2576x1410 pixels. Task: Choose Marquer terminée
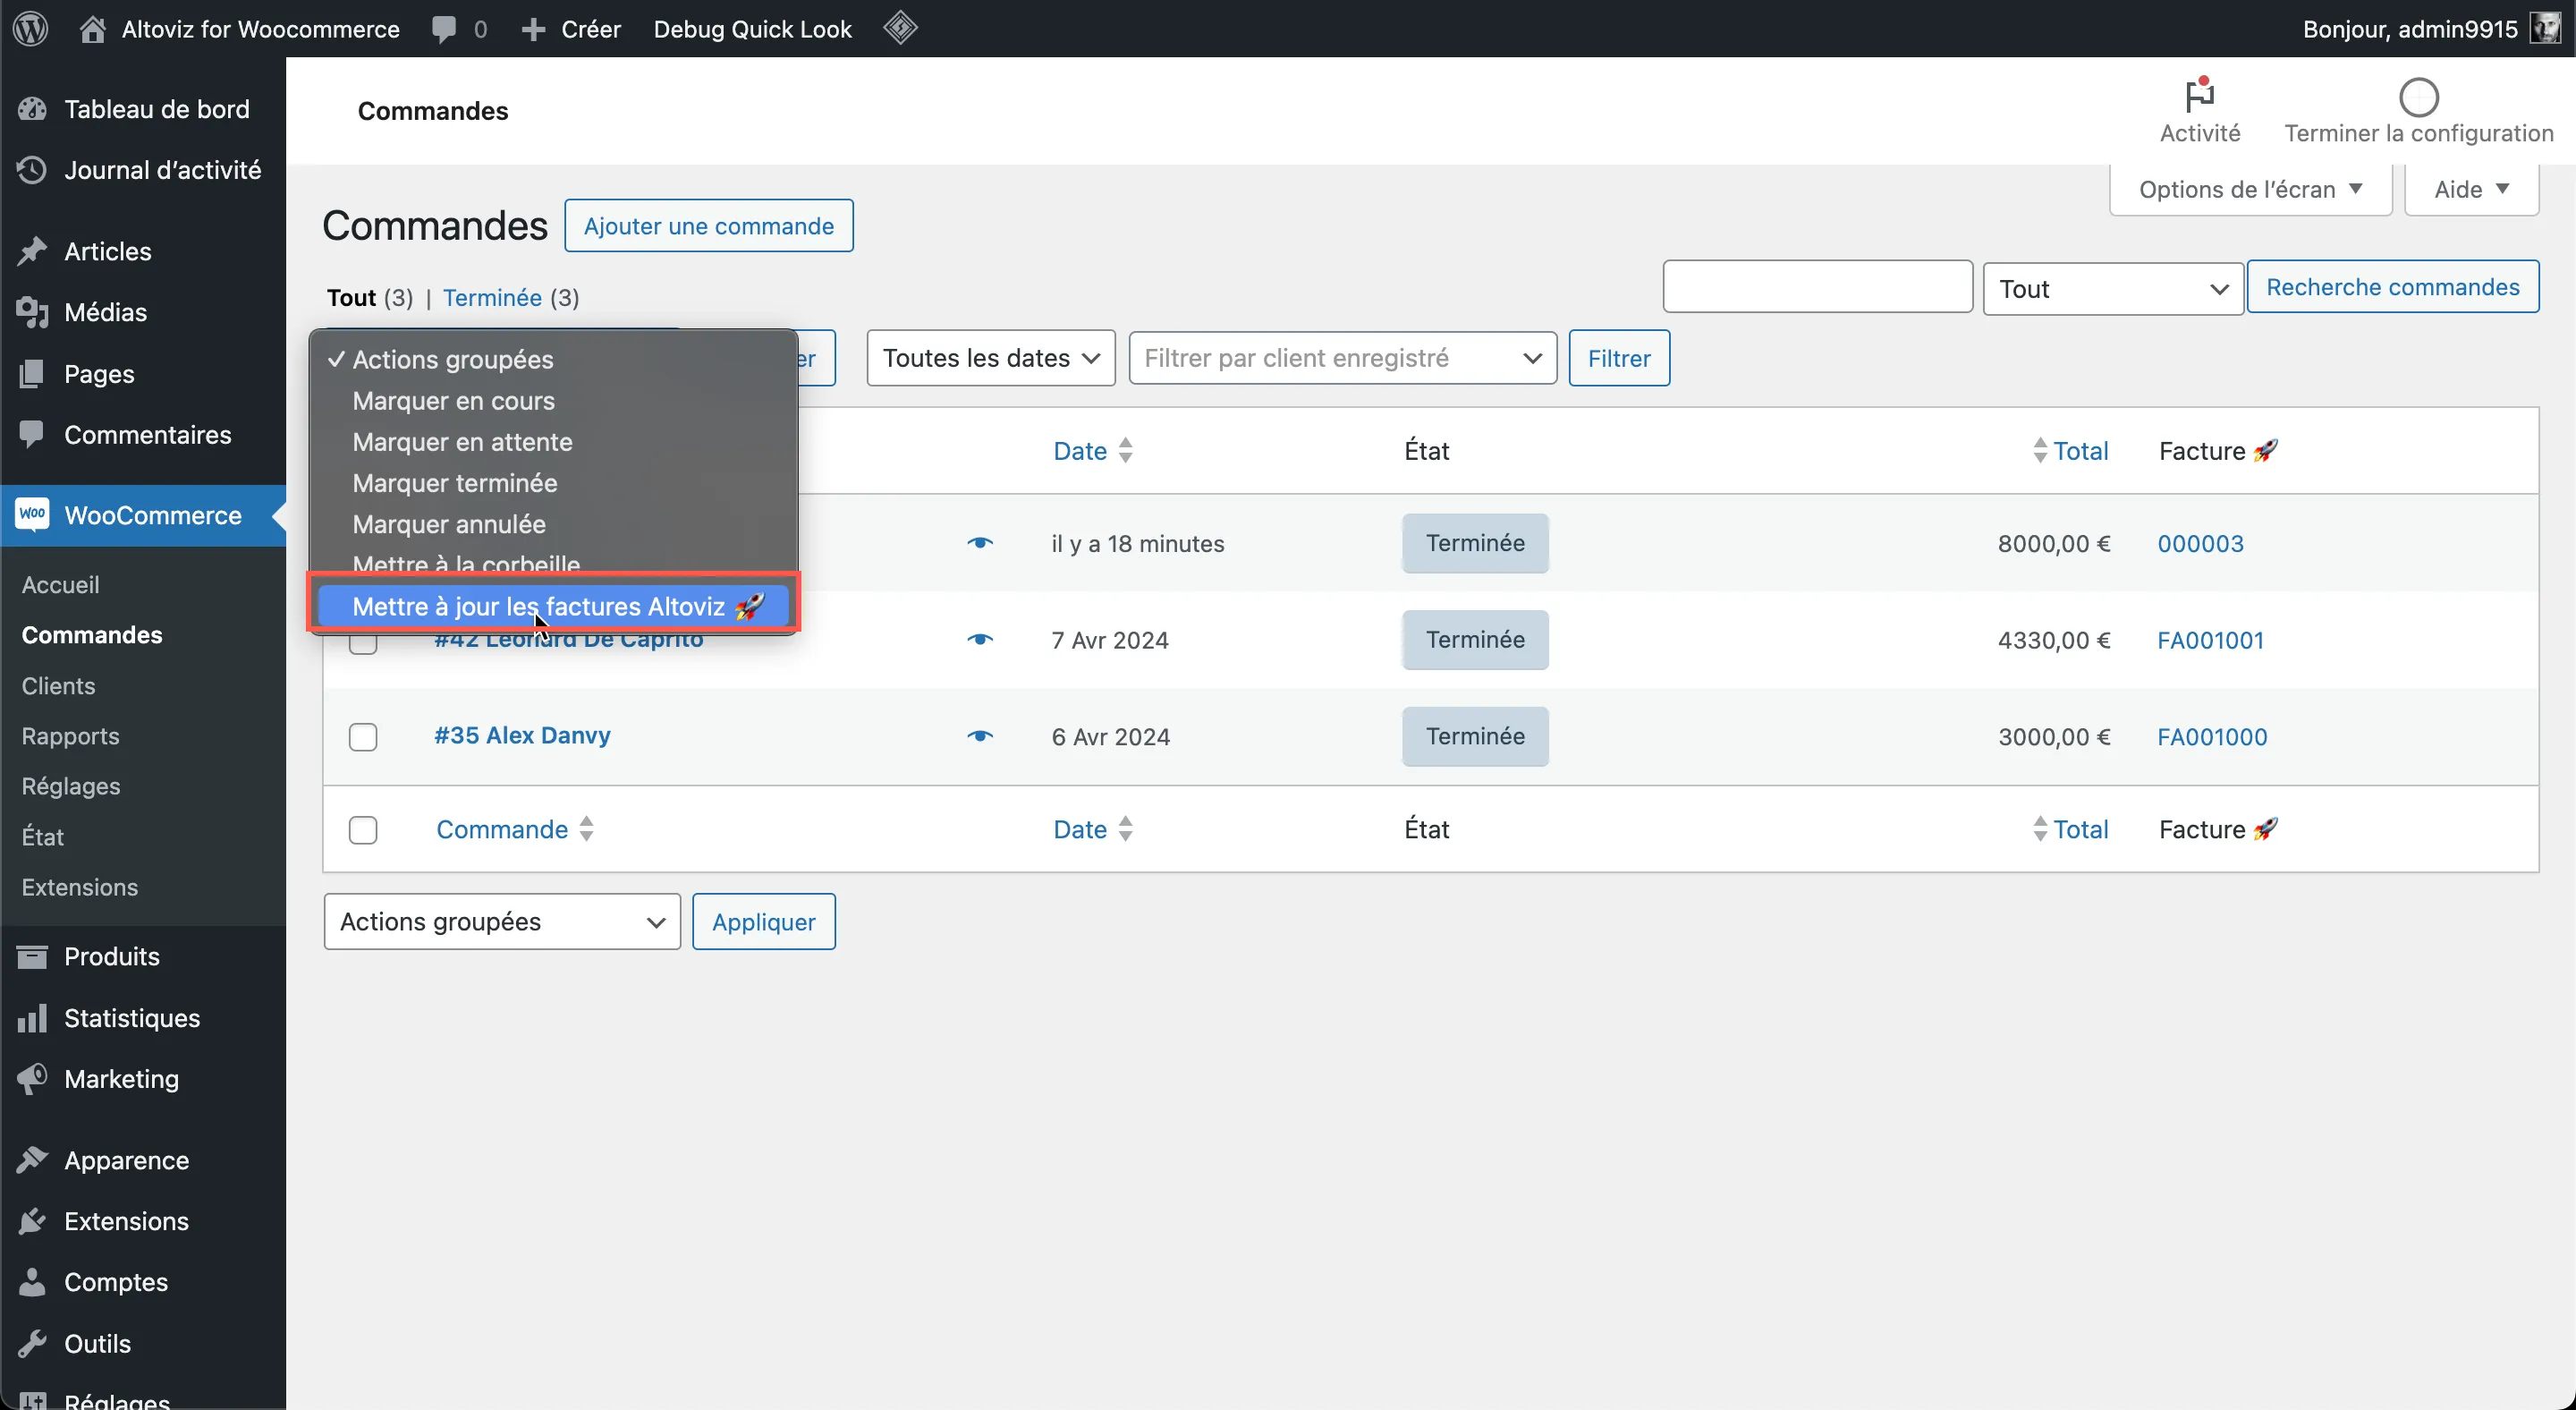pyautogui.click(x=553, y=482)
